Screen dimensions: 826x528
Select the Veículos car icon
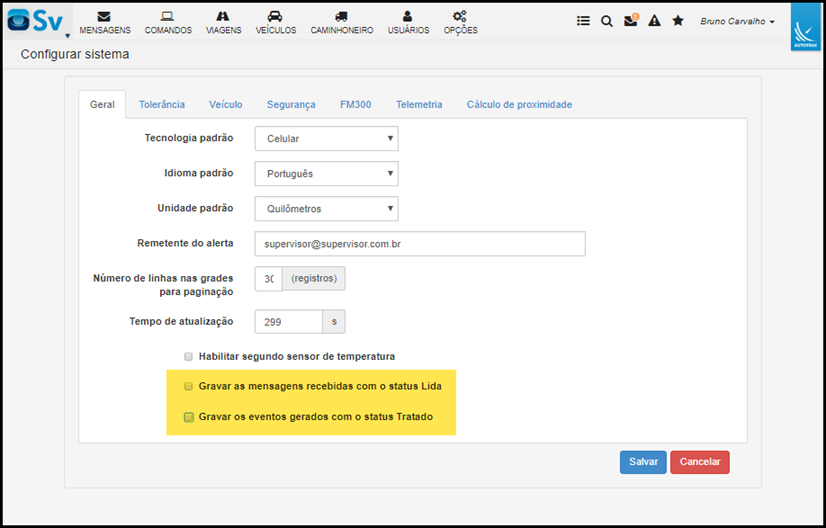[x=275, y=17]
